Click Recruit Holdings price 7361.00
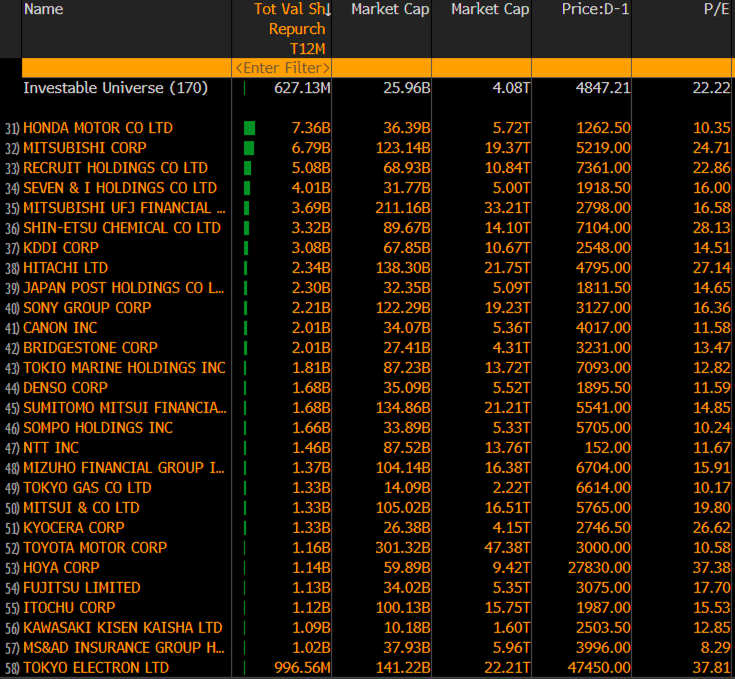 click(x=603, y=168)
